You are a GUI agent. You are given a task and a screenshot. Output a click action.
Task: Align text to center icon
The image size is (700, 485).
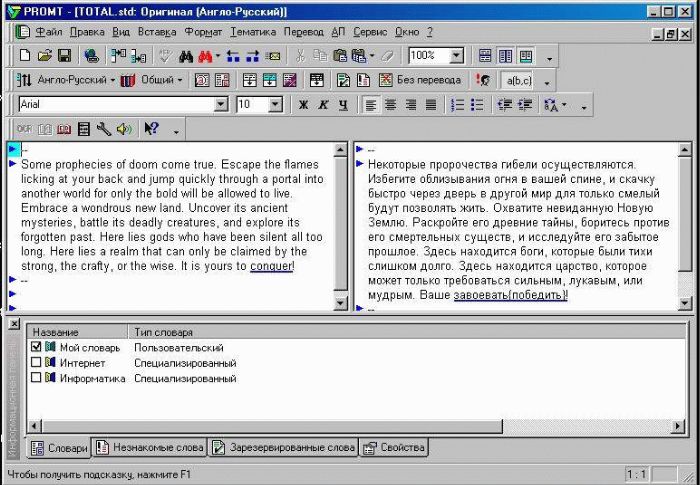391,105
